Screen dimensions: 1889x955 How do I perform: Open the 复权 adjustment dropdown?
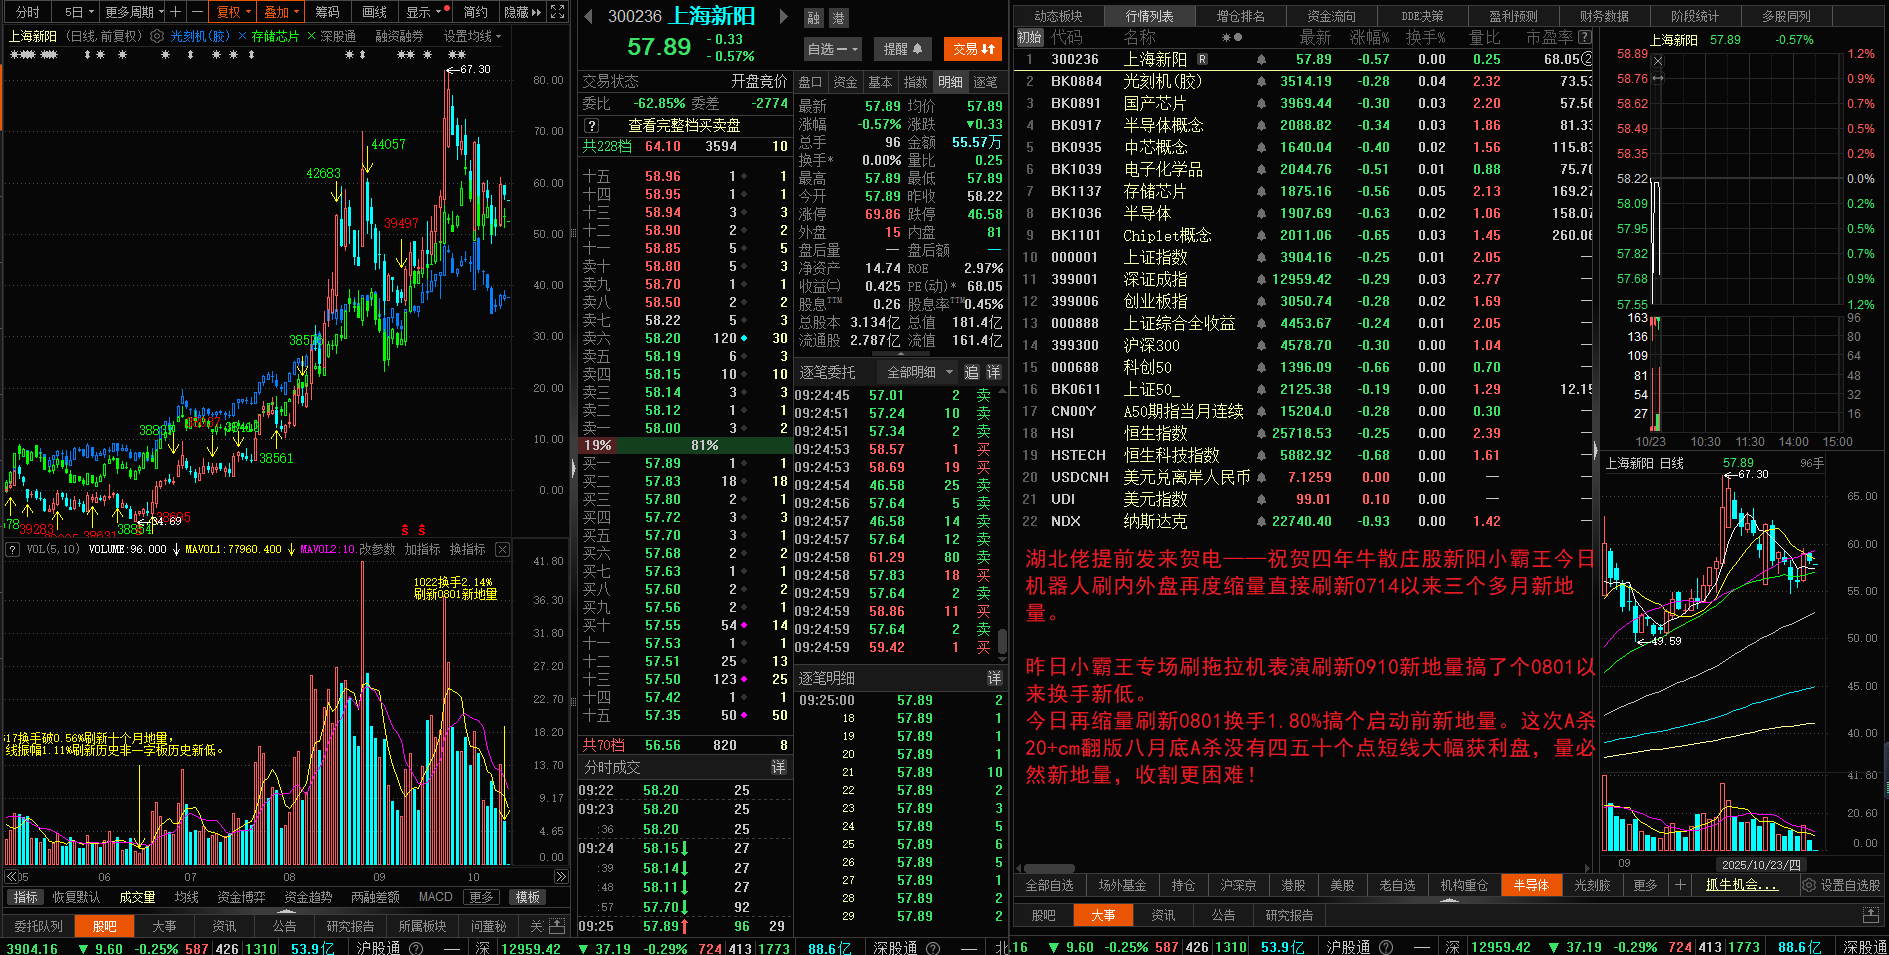[x=233, y=12]
